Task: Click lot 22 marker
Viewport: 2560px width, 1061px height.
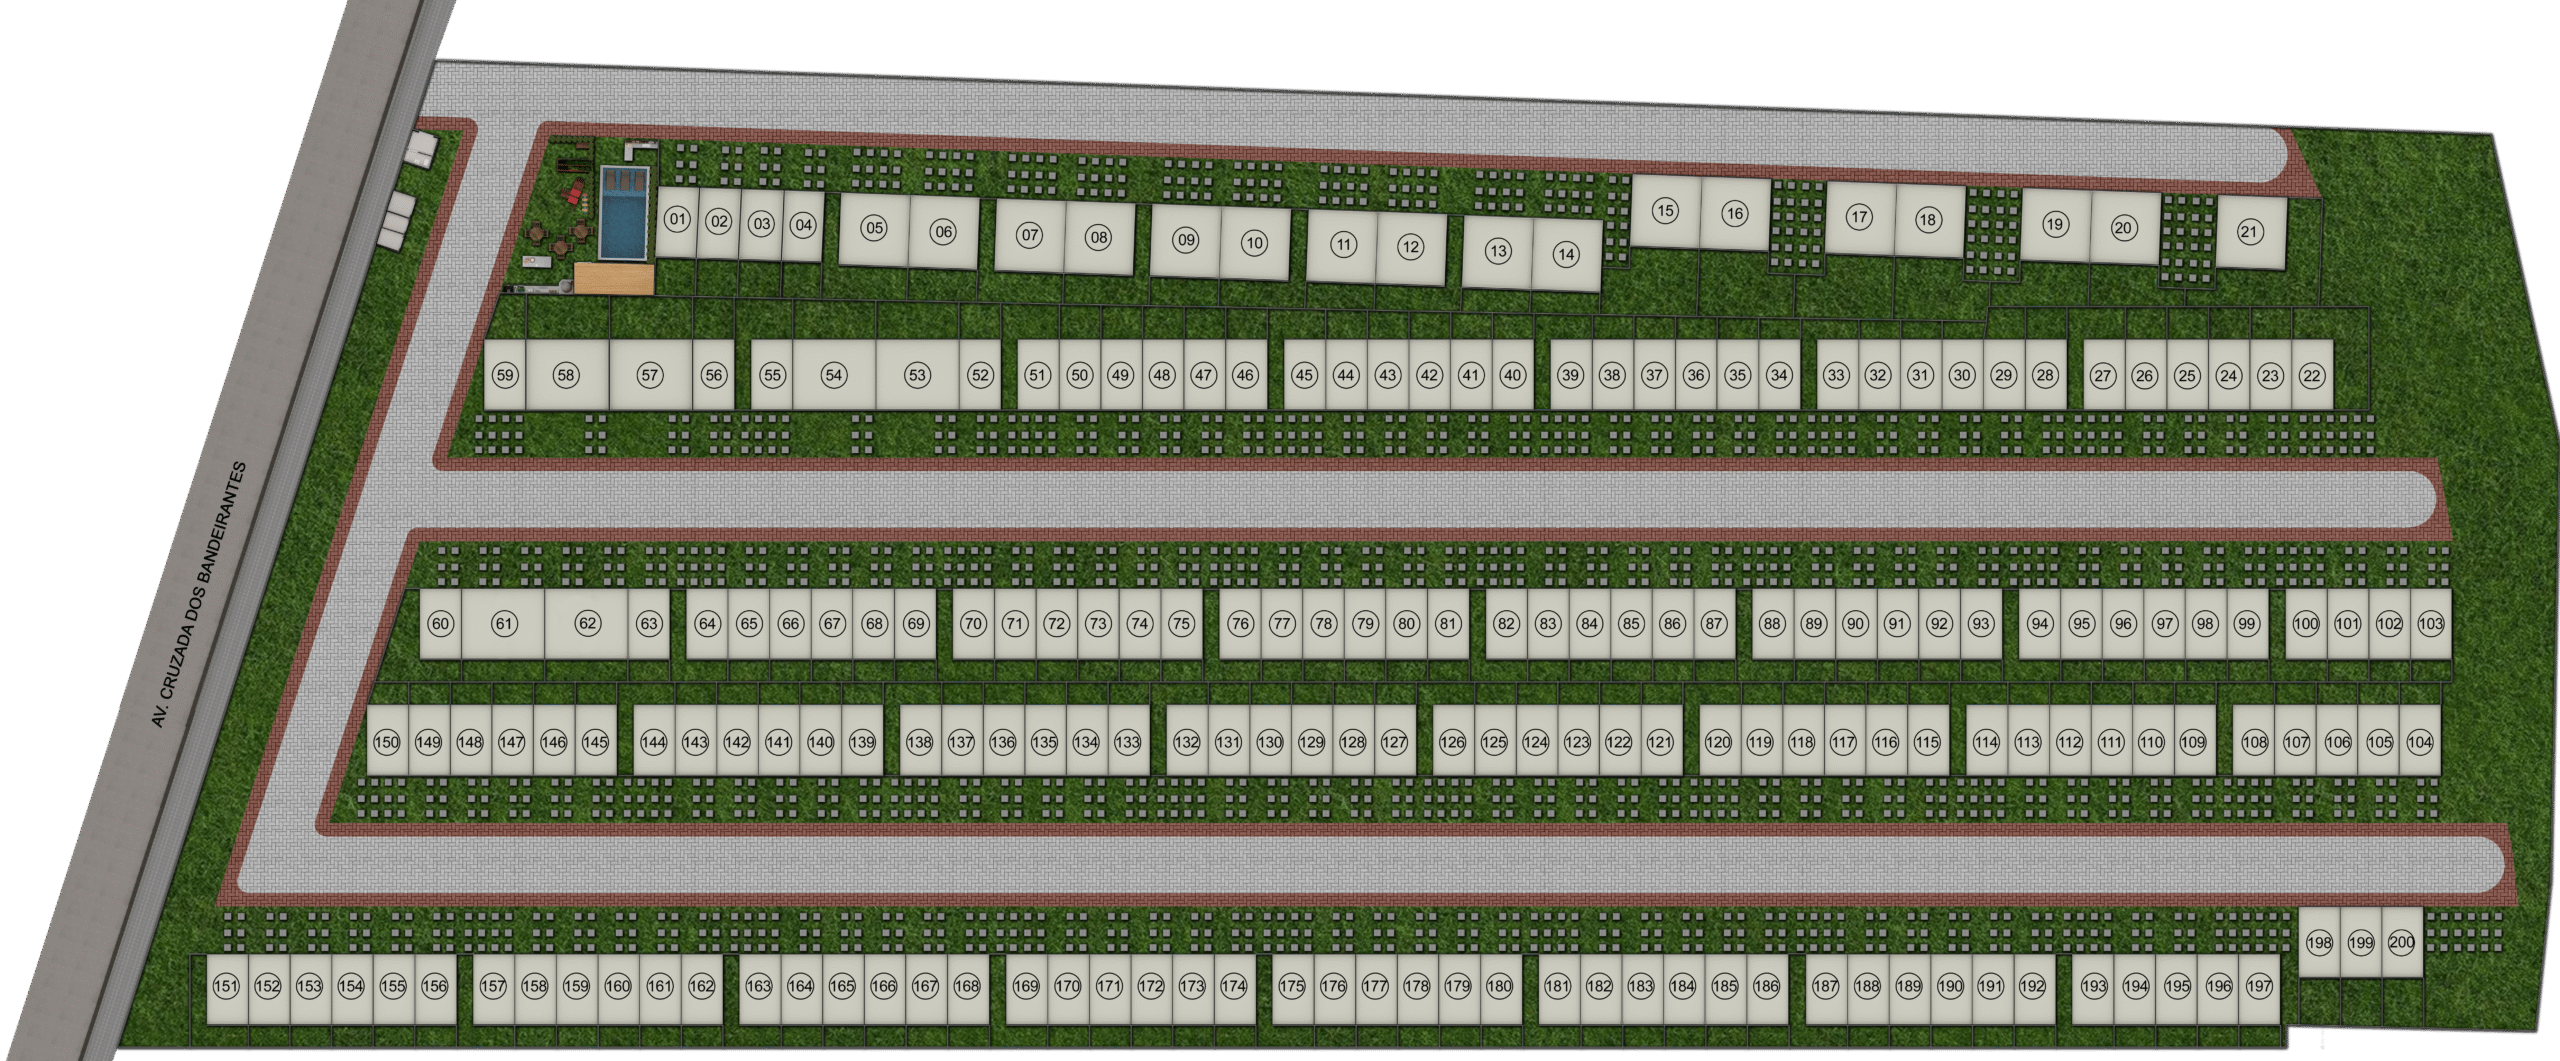Action: [x=2311, y=376]
